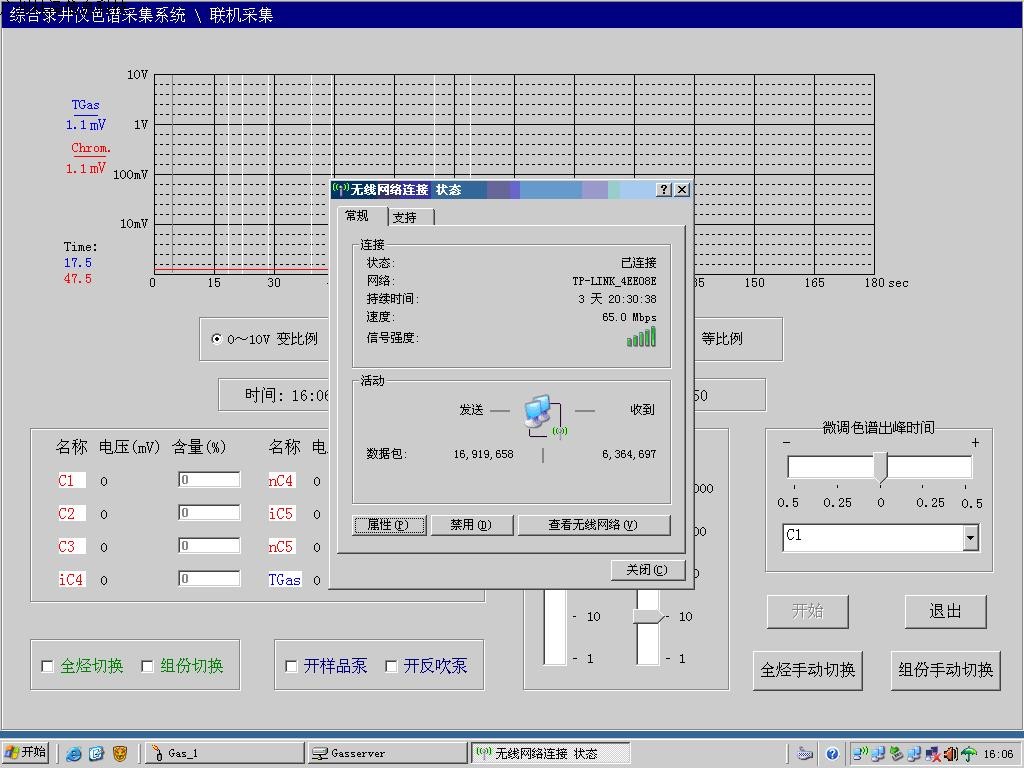Click the 无线网络连接 状态 taskbar button
Screen dimensions: 1024x768
coord(550,754)
